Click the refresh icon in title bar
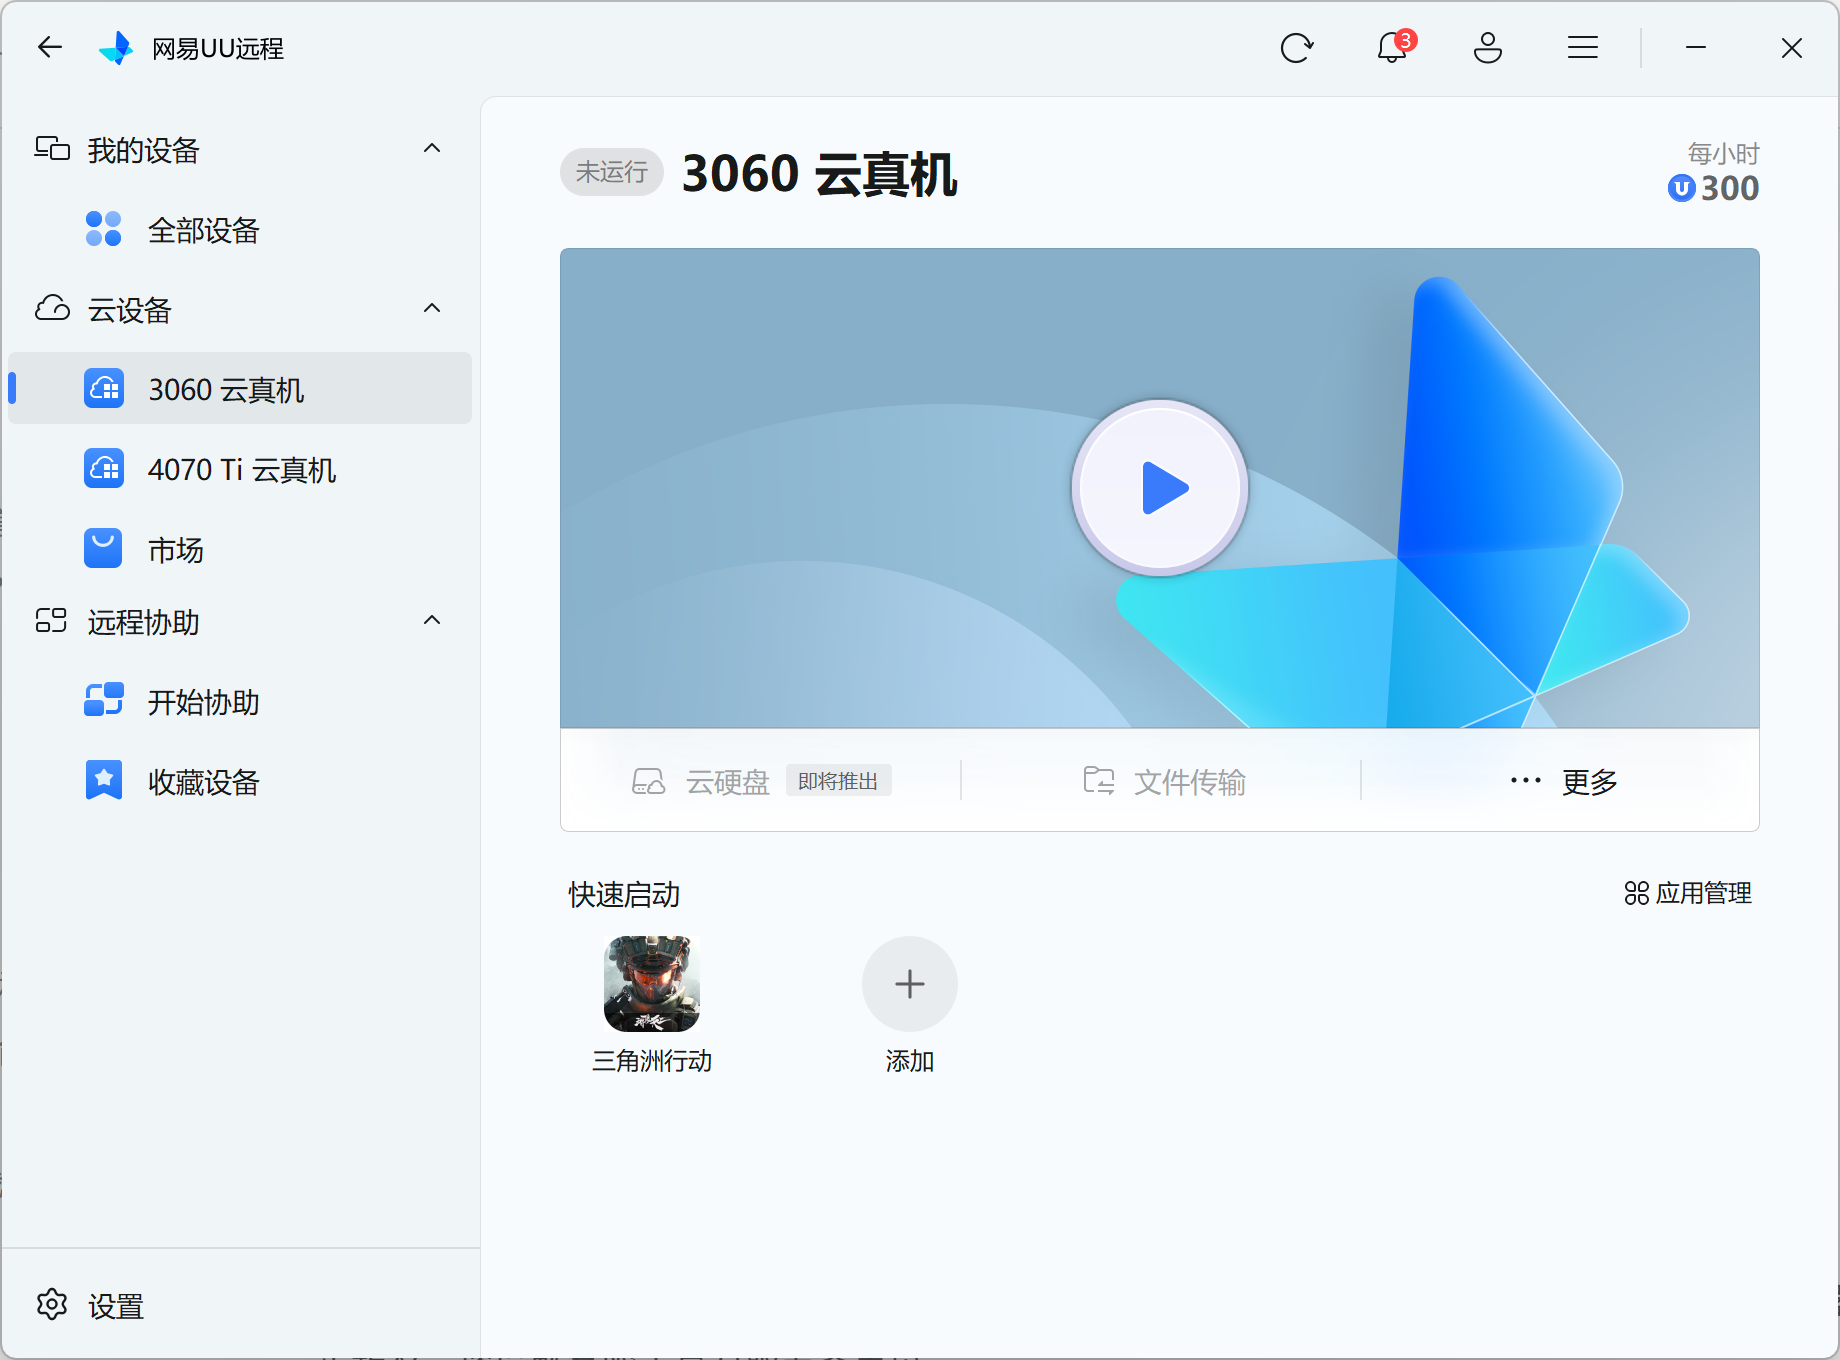Screen dimensions: 1840x1360 1297,48
